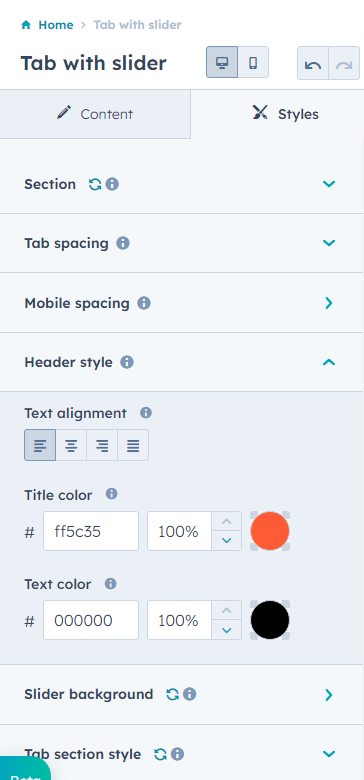This screenshot has height=780, width=364.
Task: Open the orange Title color swatch
Action: 270,531
